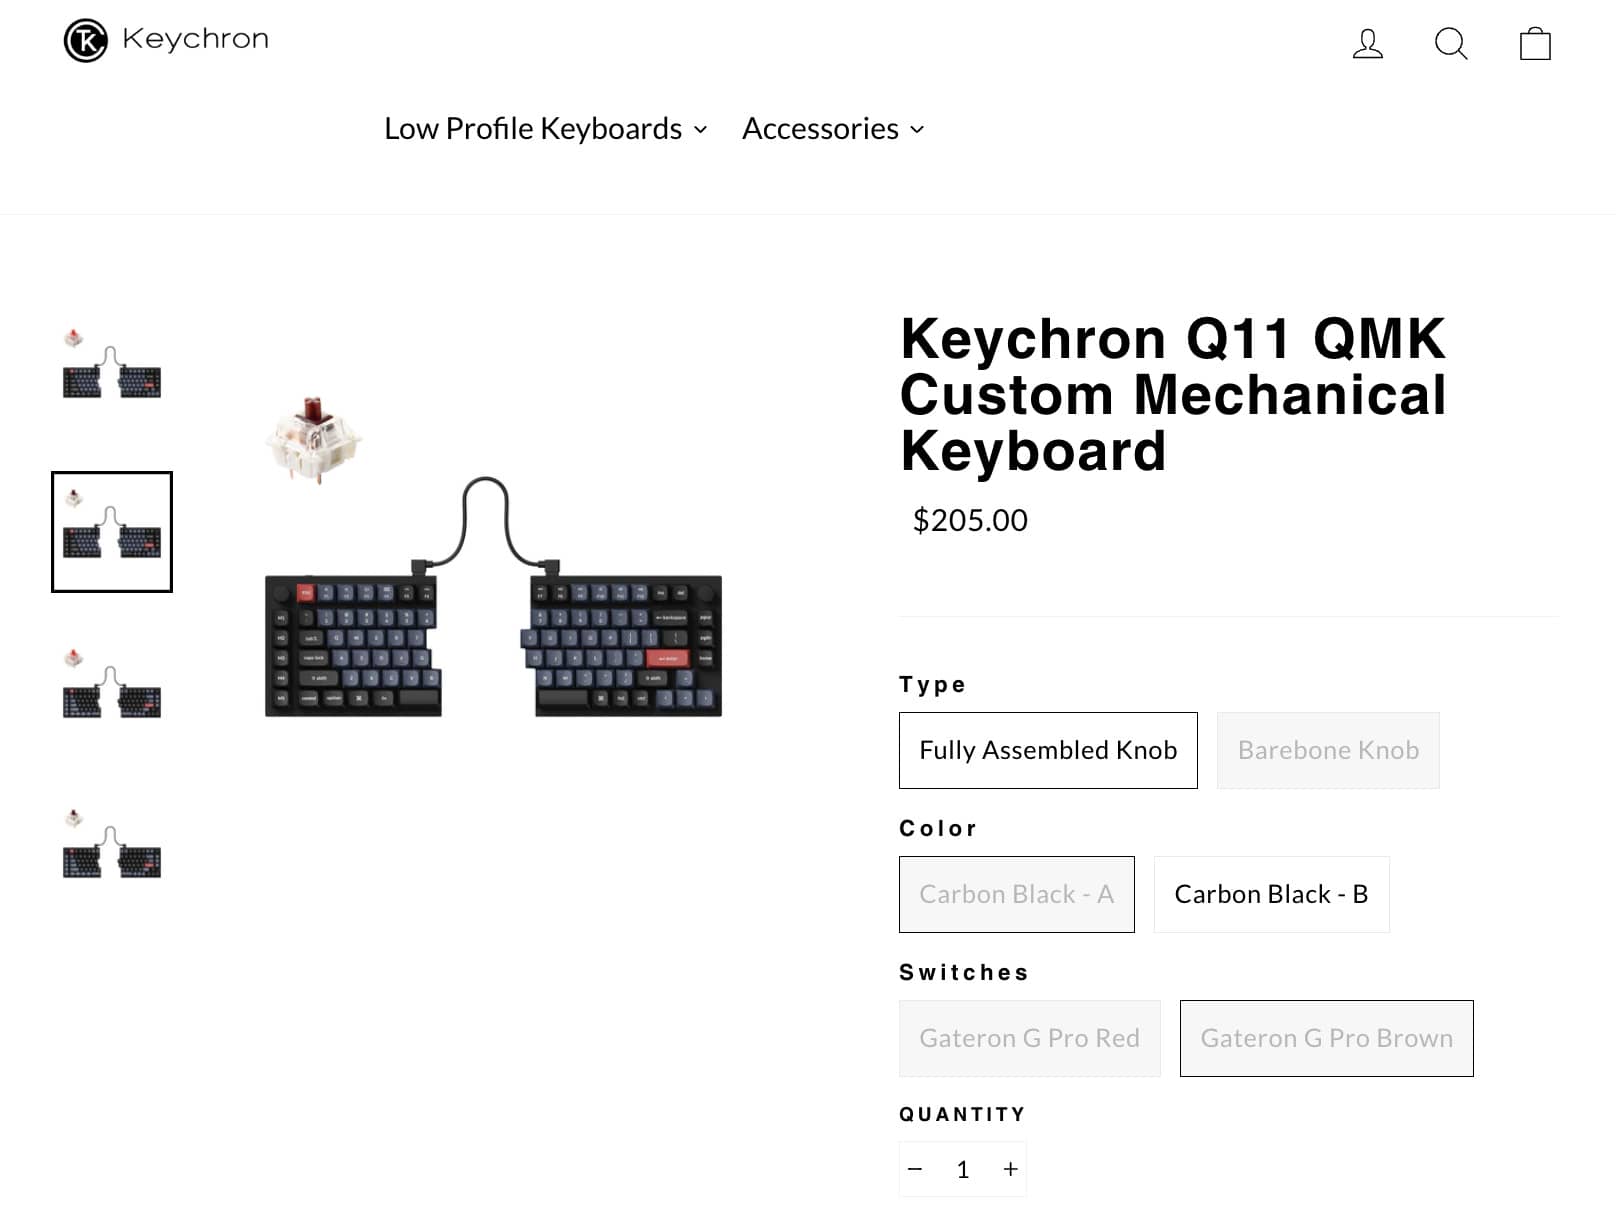Expand the Low Profile Keyboards menu
This screenshot has height=1220, width=1616.
click(x=546, y=129)
